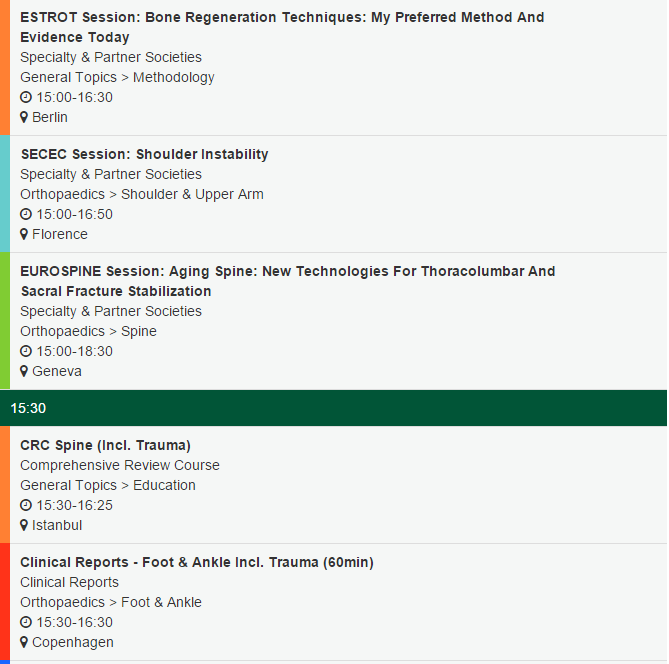Click the 15:30 time slot header
The image size is (669, 664).
click(333, 408)
